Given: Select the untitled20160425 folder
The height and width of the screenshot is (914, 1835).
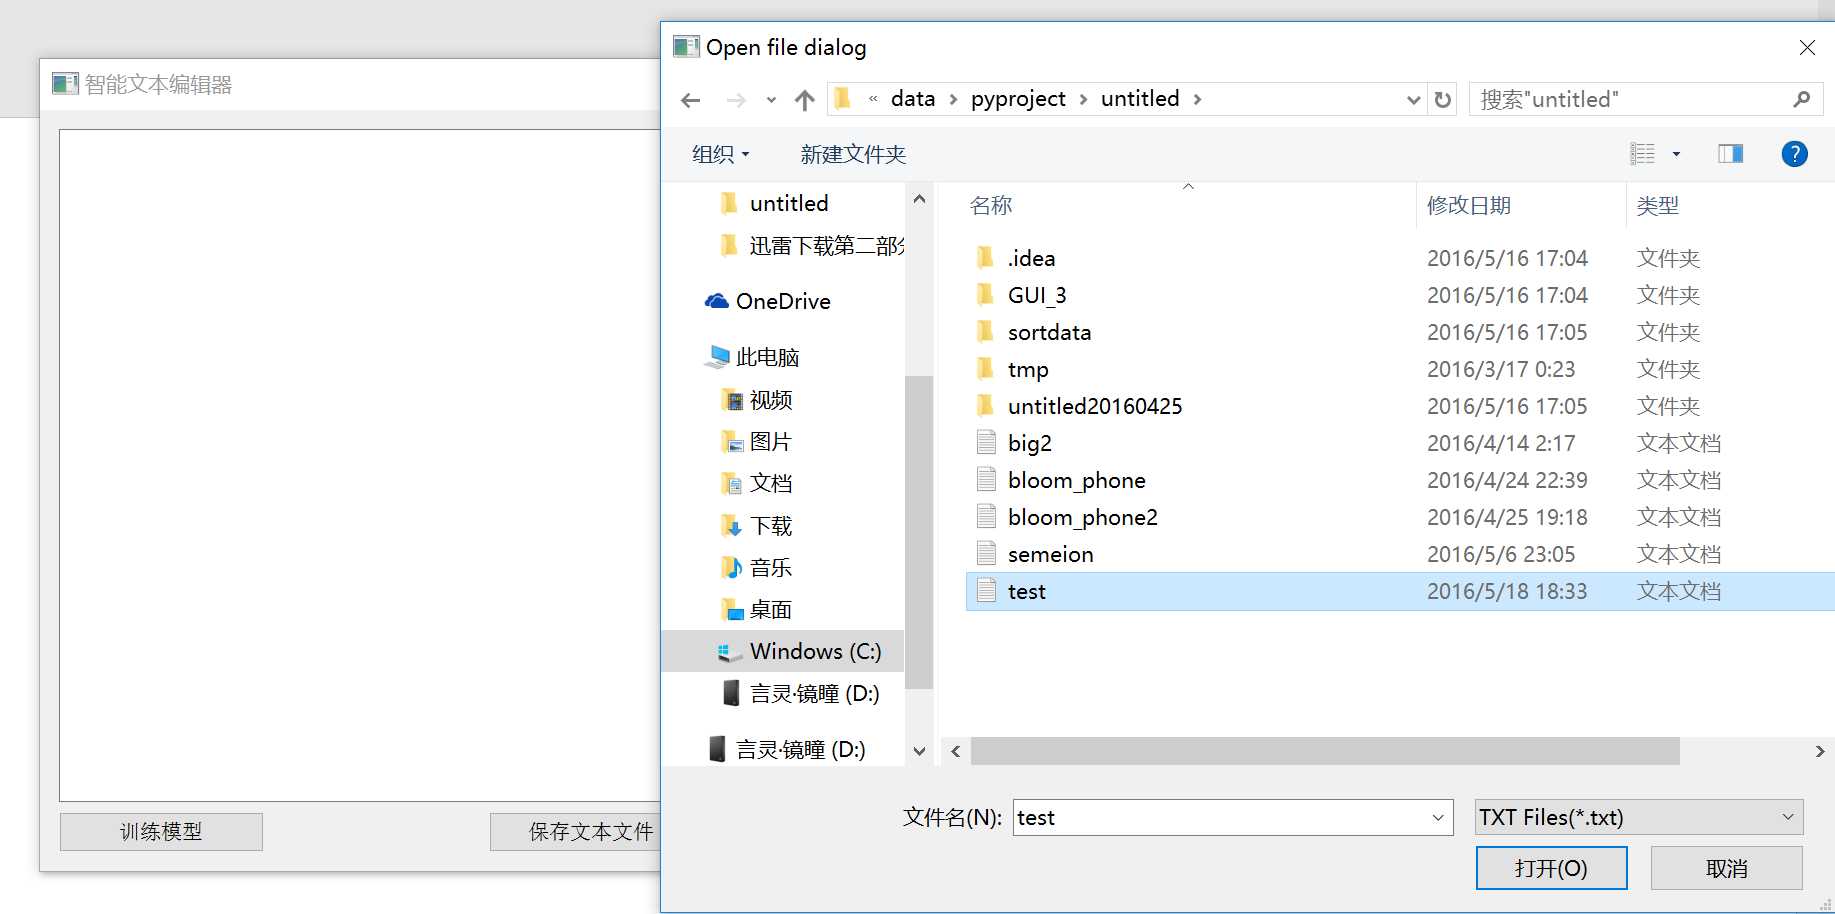Looking at the screenshot, I should [x=1095, y=406].
